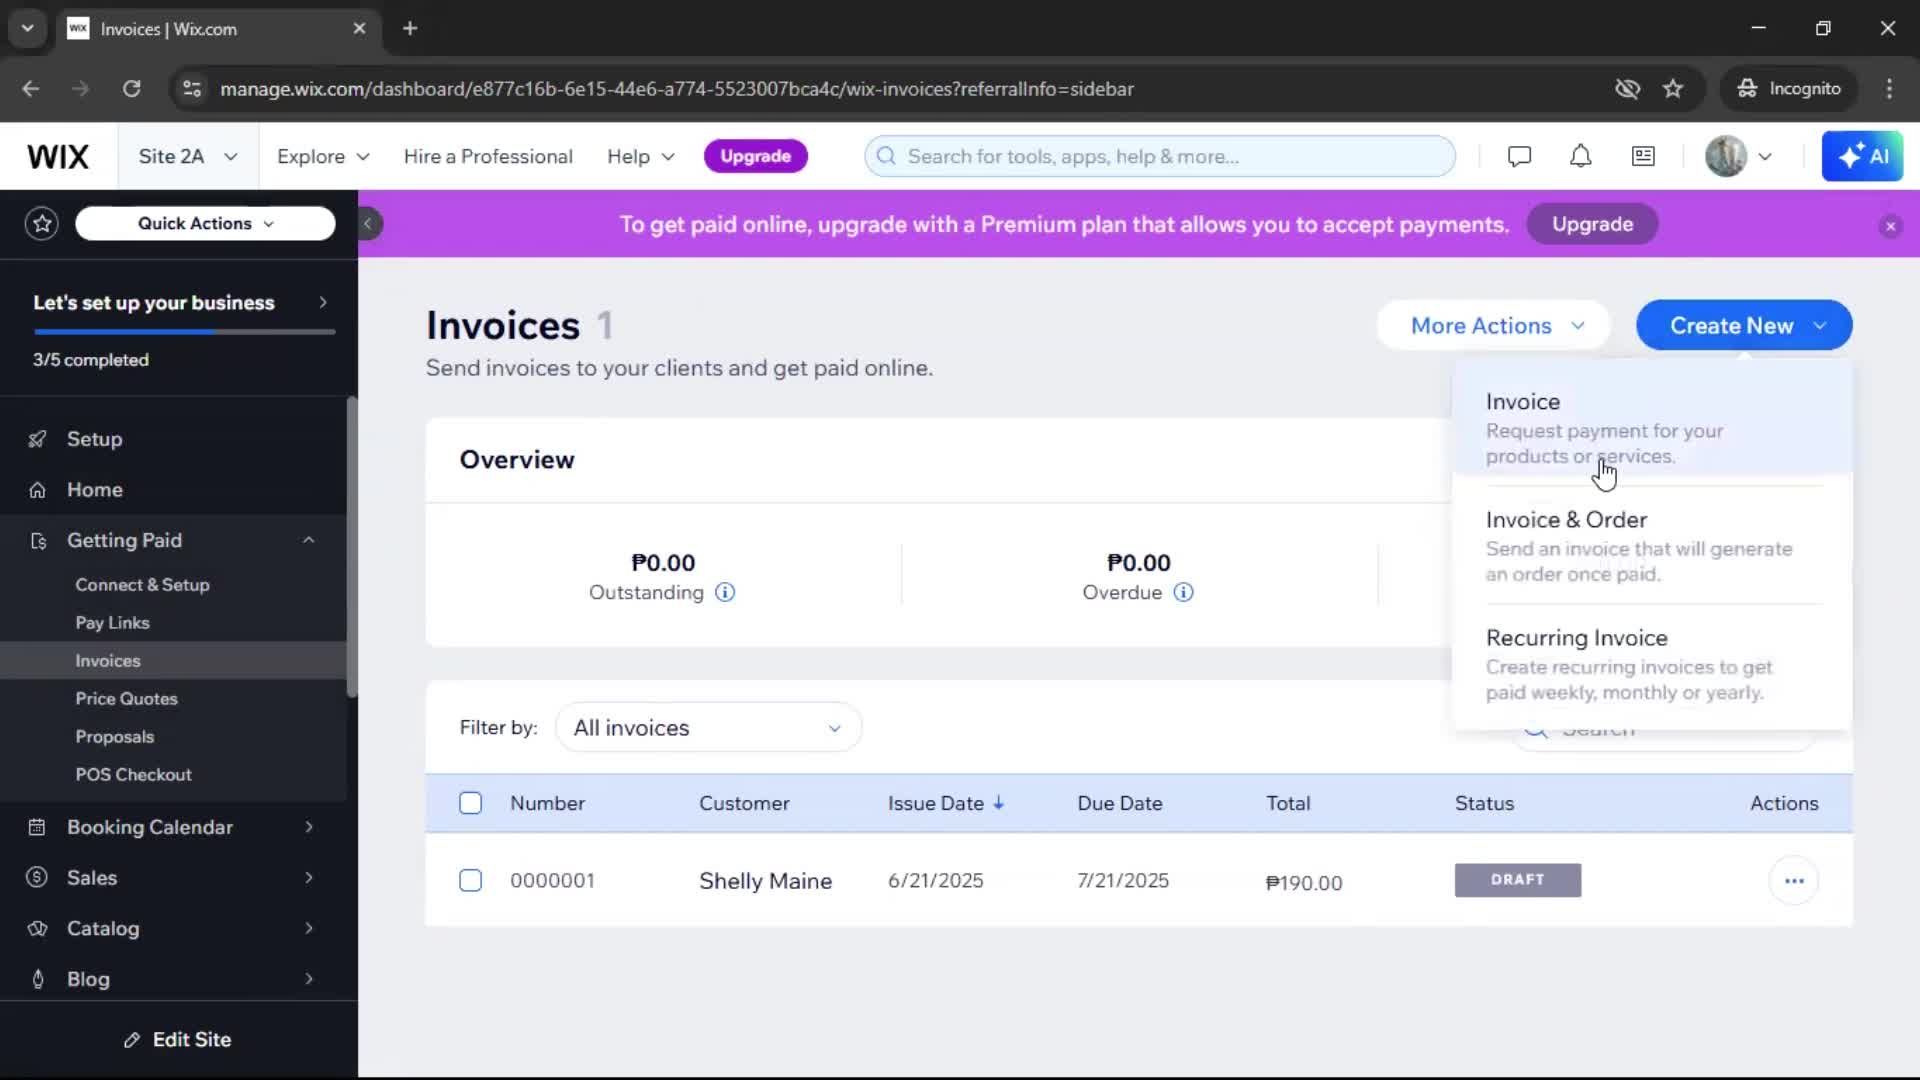Screen dimensions: 1920x1080
Task: Expand the Explore menu
Action: (x=323, y=157)
